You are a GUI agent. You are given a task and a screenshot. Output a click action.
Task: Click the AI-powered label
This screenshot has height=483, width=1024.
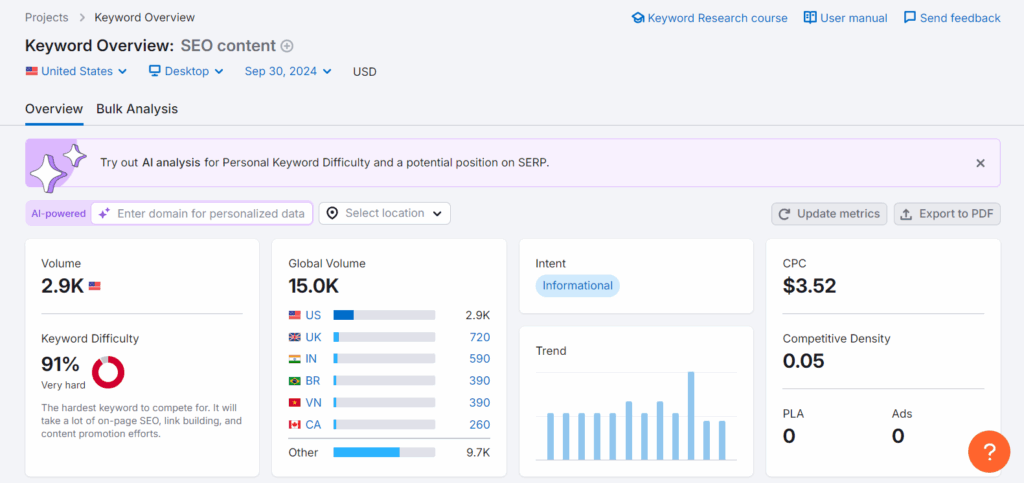pos(58,213)
